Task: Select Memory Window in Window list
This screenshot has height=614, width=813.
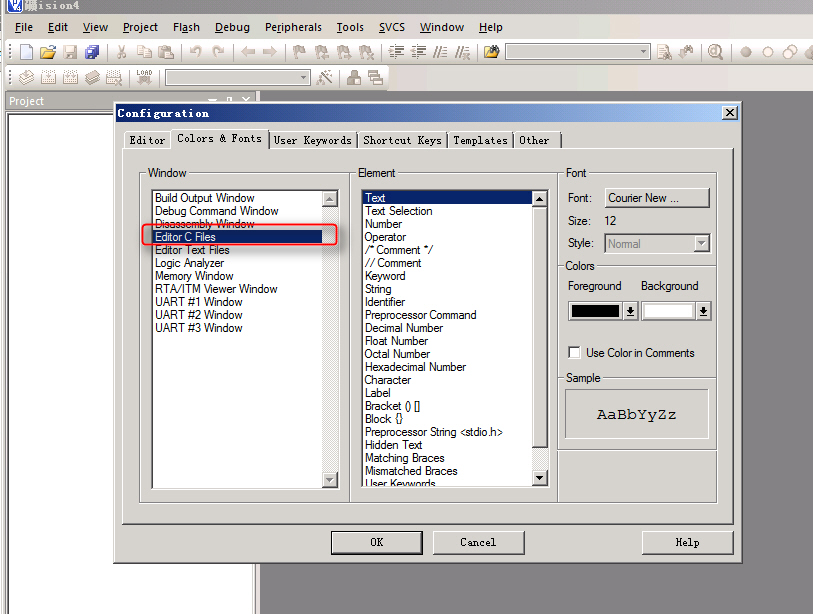Action: (194, 276)
